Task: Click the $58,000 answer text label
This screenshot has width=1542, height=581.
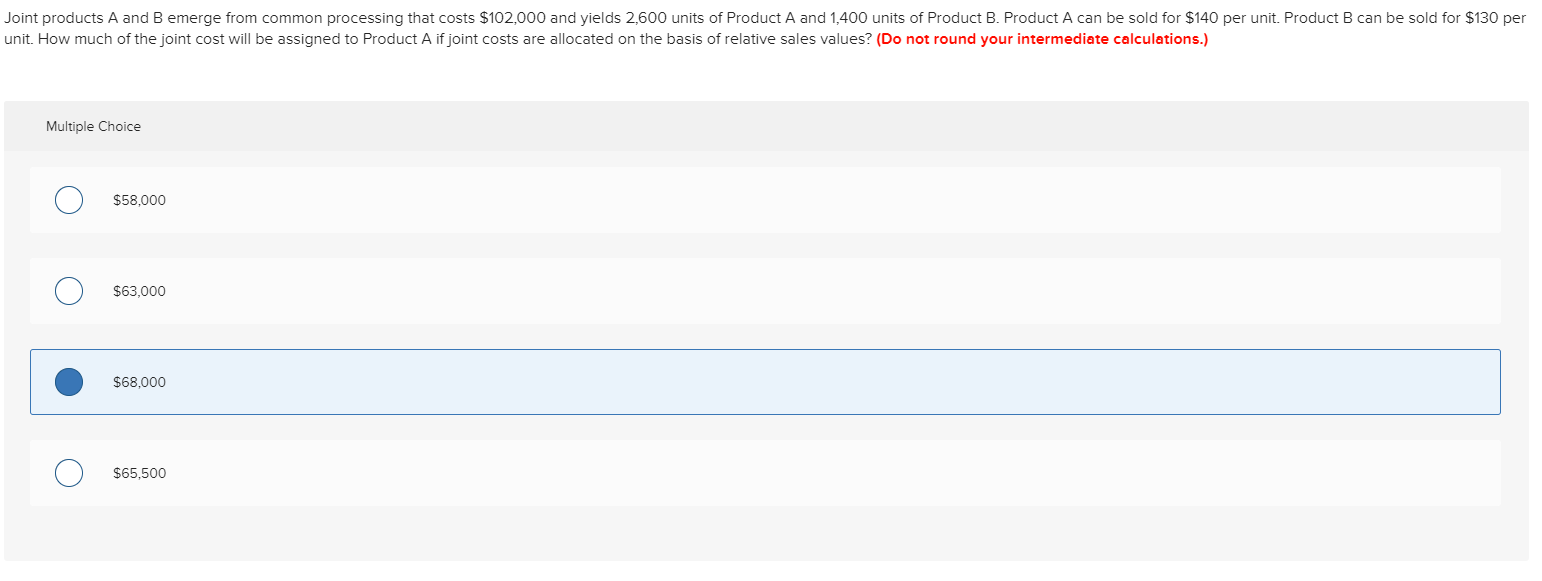Action: click(140, 199)
